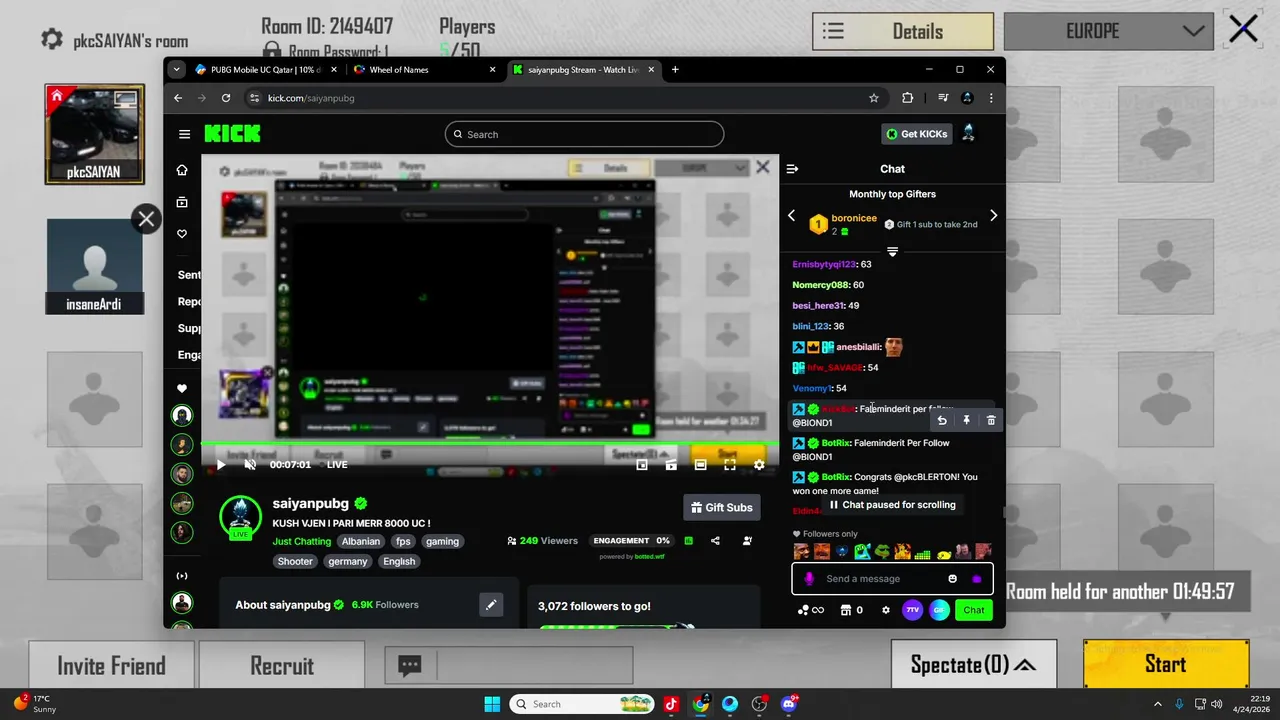1280x720 pixels.
Task: Open Following heart icon in Kick sidebar
Action: pyautogui.click(x=182, y=234)
